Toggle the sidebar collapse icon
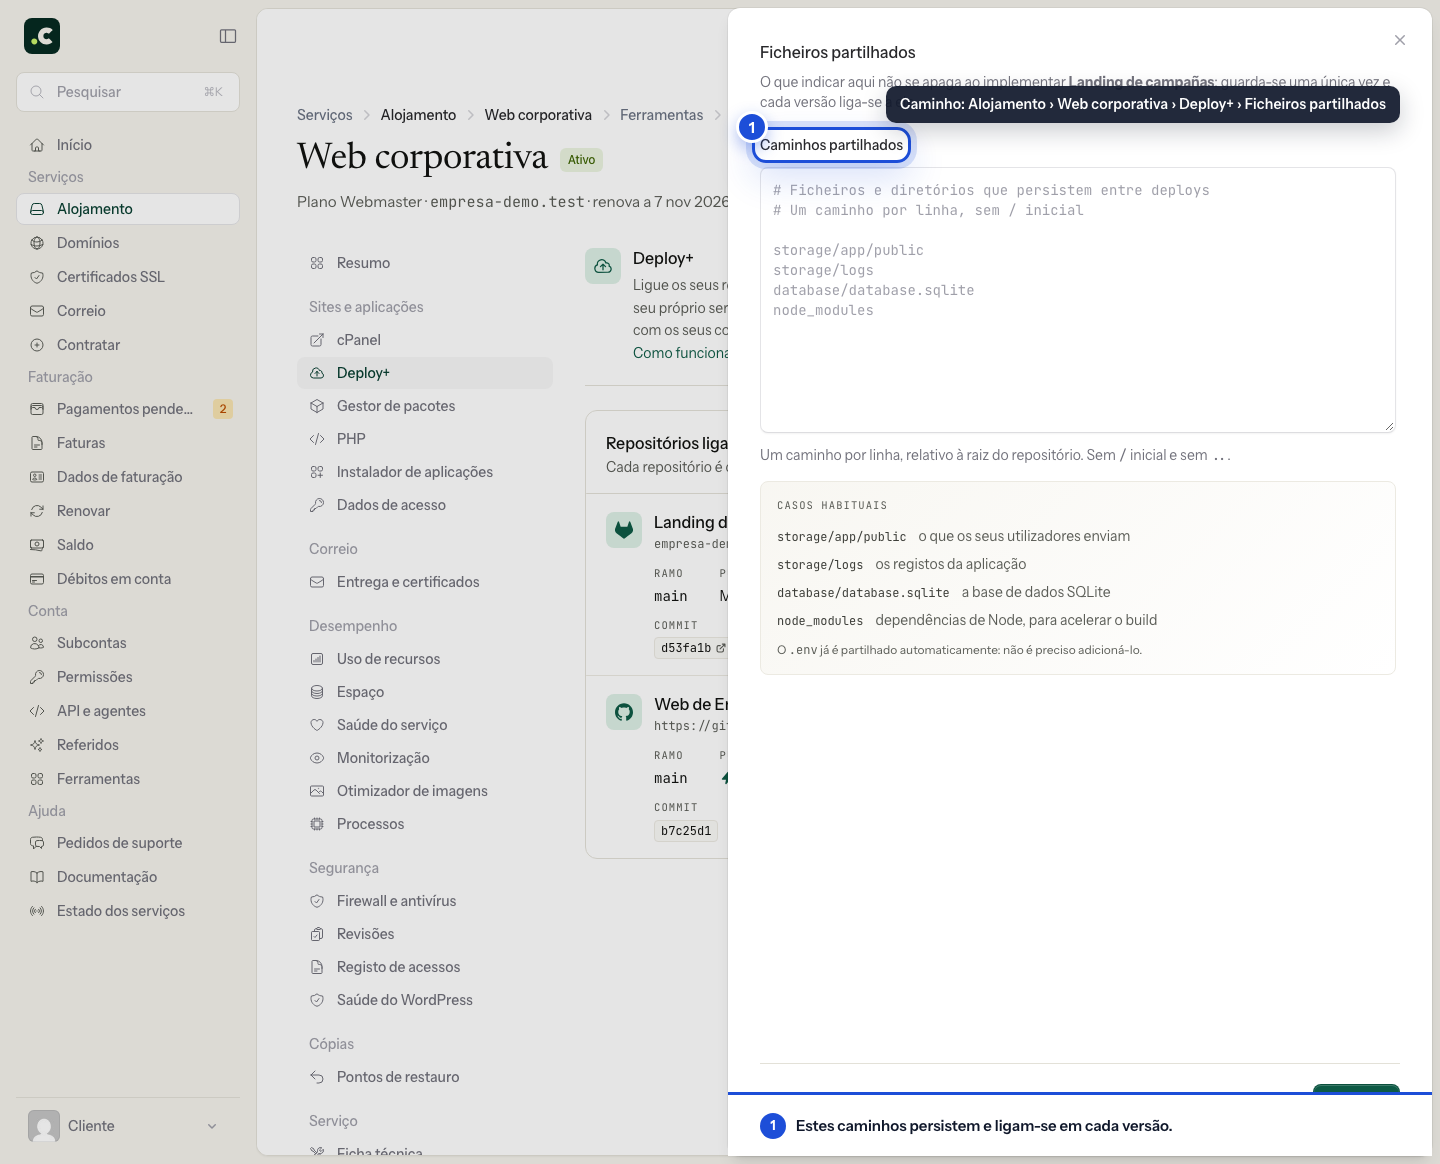Viewport: 1440px width, 1164px height. click(x=228, y=36)
